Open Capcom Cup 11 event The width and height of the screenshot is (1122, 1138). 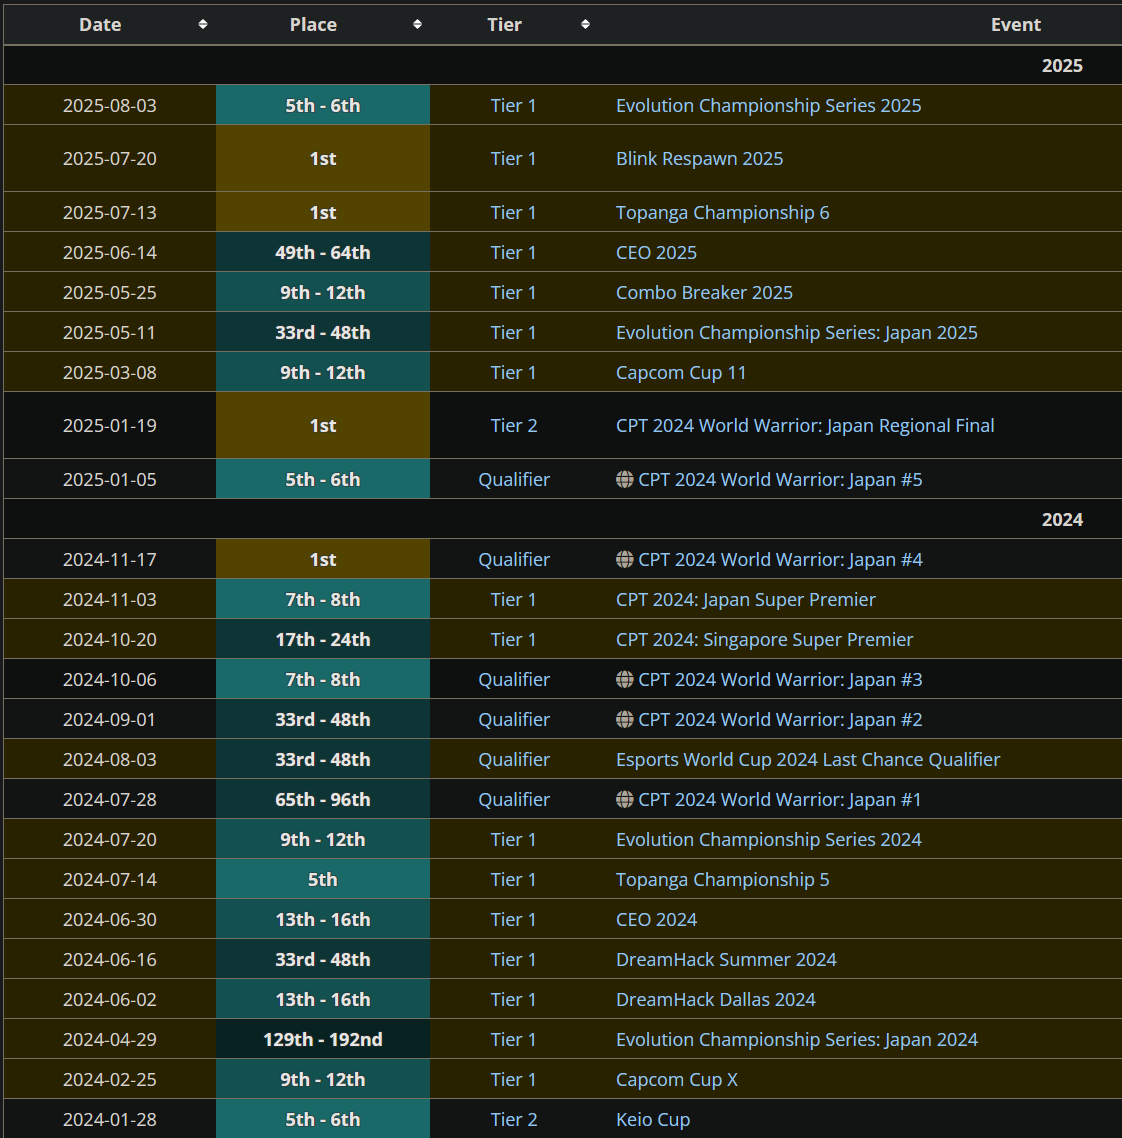[681, 372]
